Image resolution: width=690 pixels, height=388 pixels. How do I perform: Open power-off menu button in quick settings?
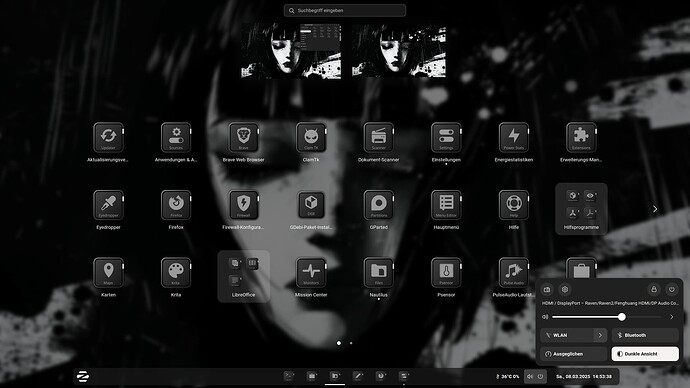coord(672,289)
